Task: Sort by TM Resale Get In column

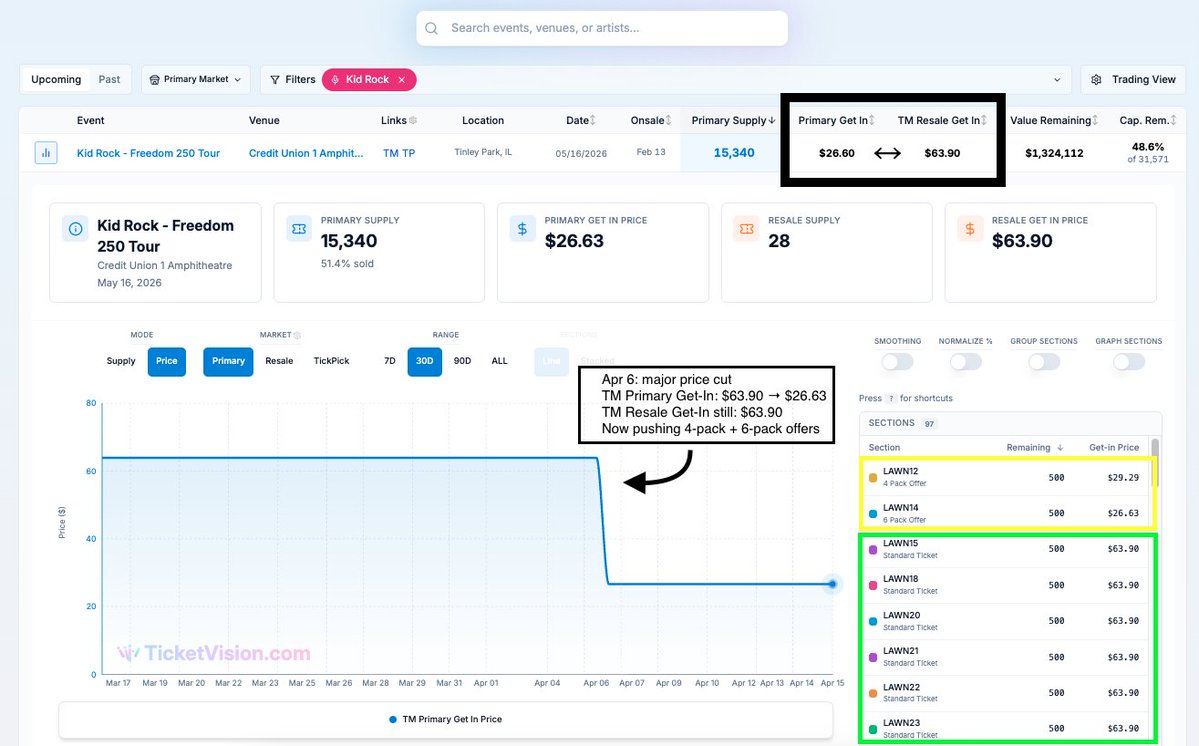Action: pos(942,120)
